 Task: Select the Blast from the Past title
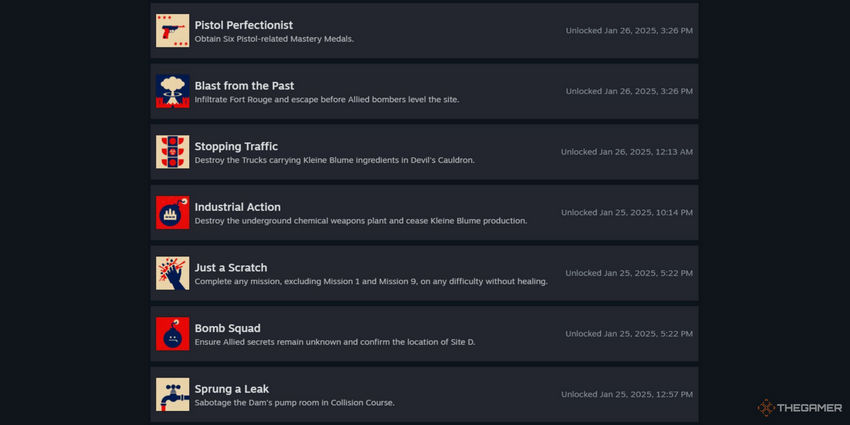[x=244, y=86]
